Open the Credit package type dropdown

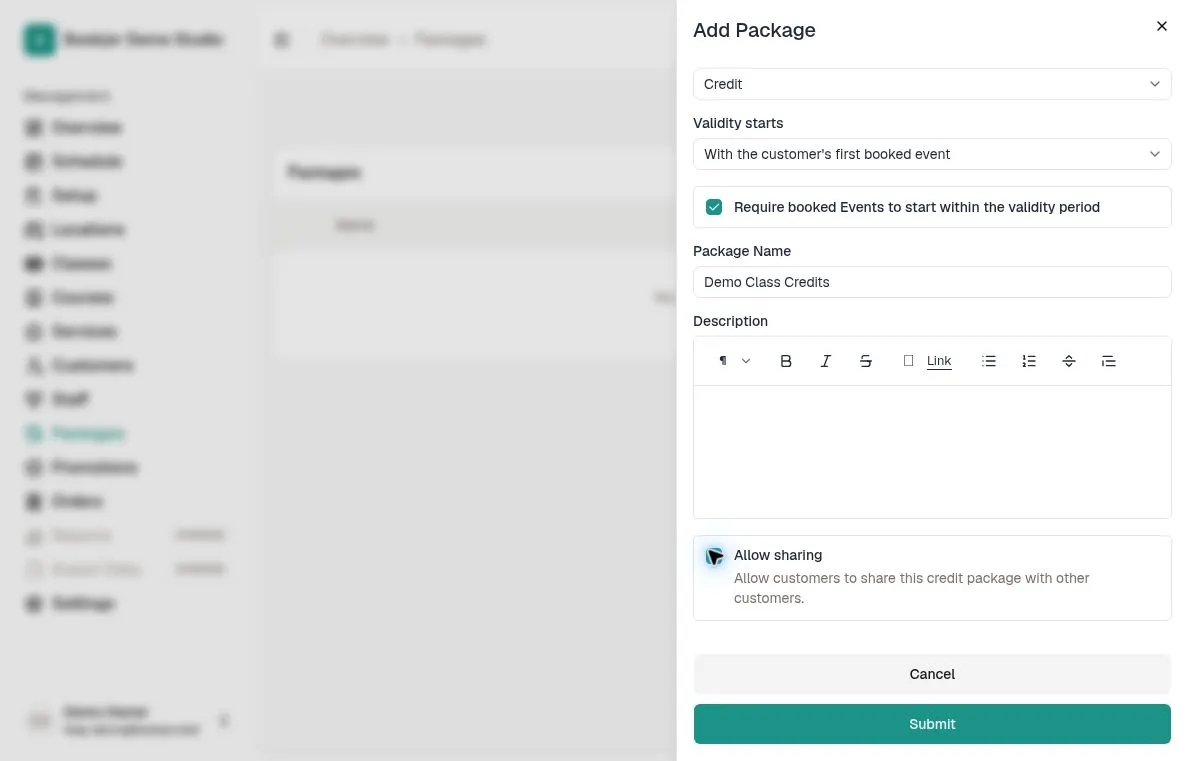pos(932,84)
